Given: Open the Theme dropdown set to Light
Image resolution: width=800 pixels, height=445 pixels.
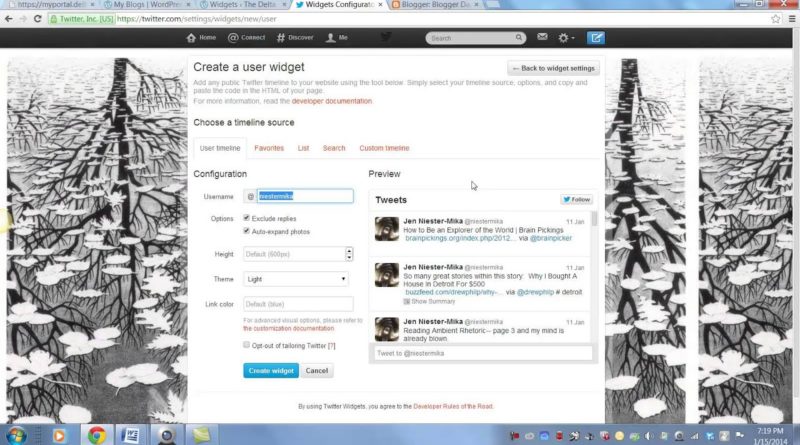Looking at the screenshot, I should (x=296, y=279).
